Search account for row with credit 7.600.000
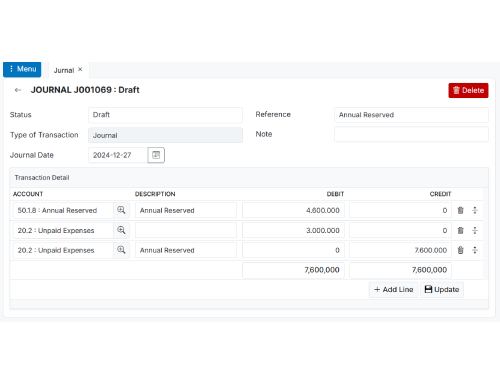 pos(121,250)
